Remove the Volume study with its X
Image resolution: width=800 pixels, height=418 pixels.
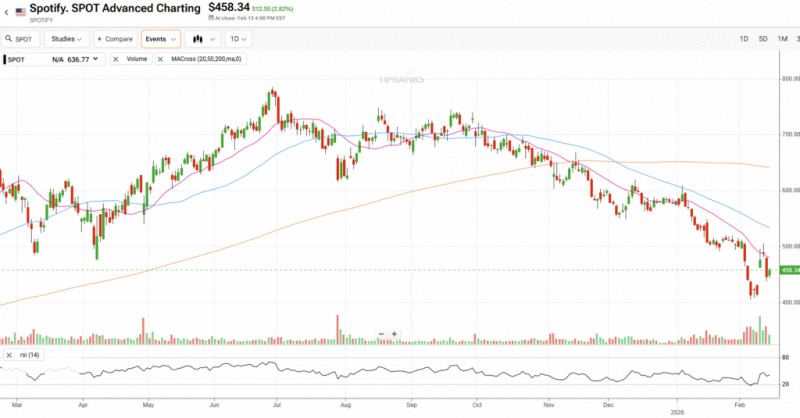117,60
